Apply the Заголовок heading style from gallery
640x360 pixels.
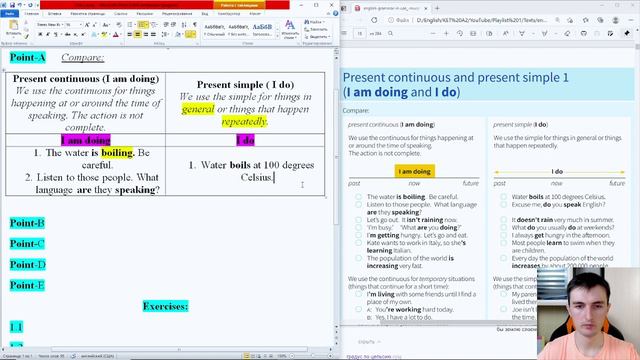(262, 31)
